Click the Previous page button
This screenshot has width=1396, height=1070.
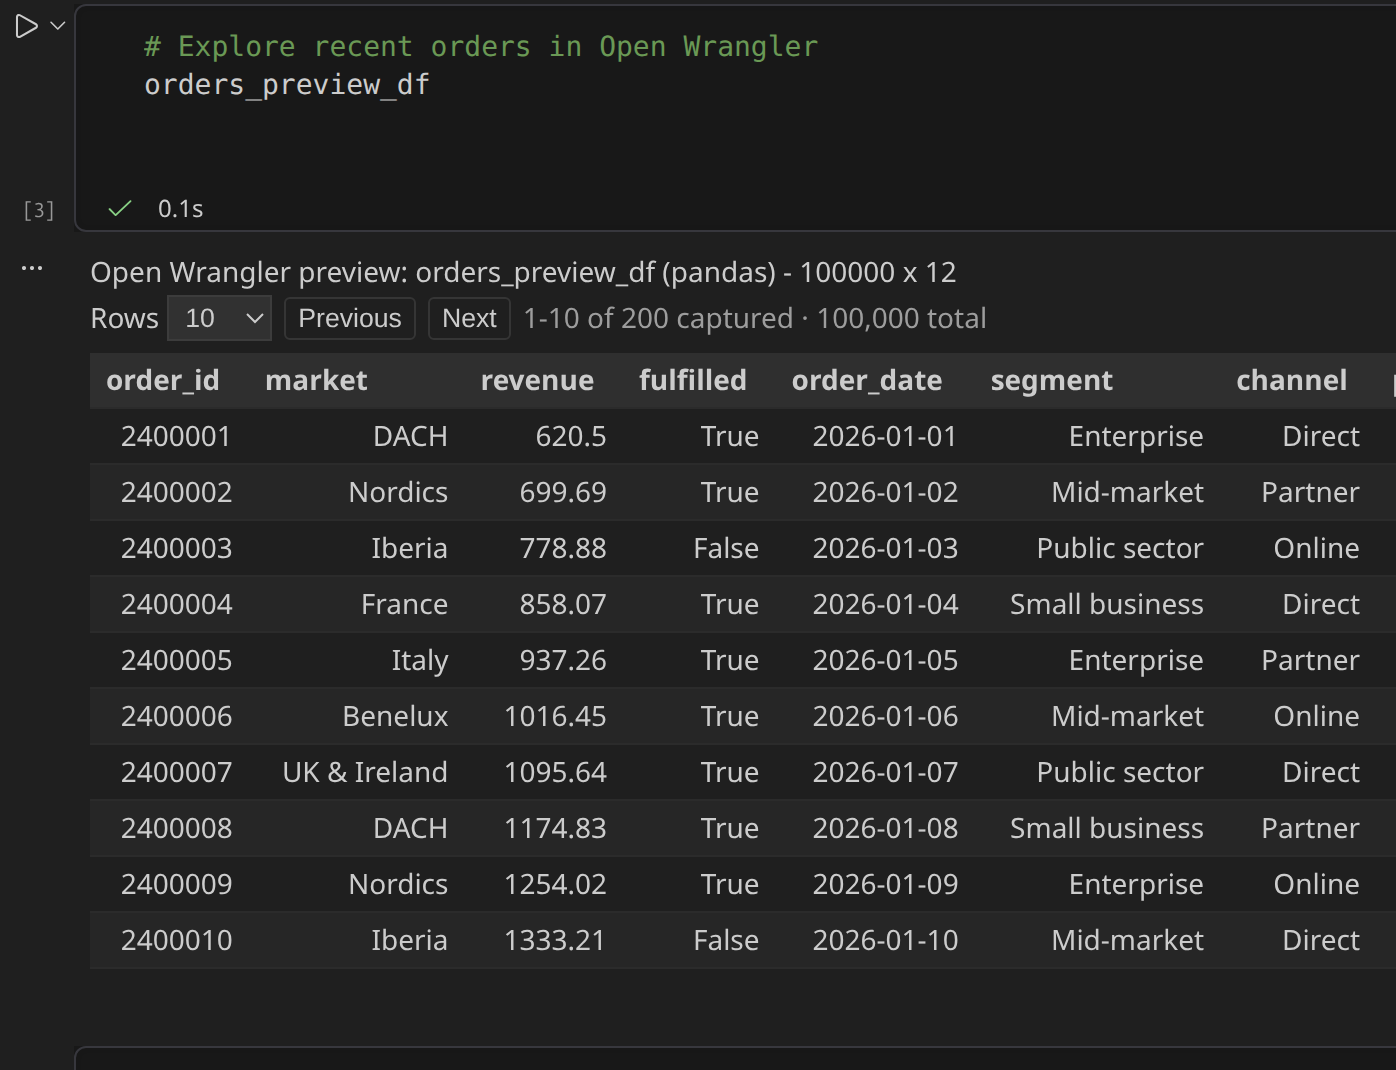pos(350,318)
